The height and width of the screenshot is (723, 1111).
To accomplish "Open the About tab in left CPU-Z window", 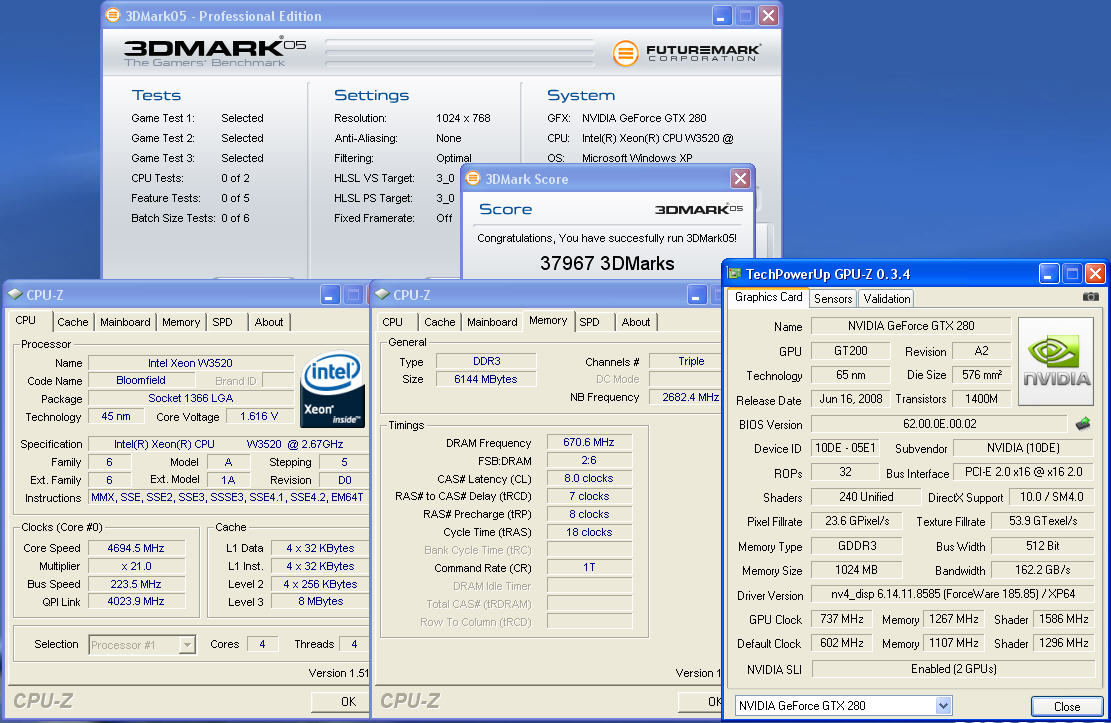I will 269,322.
